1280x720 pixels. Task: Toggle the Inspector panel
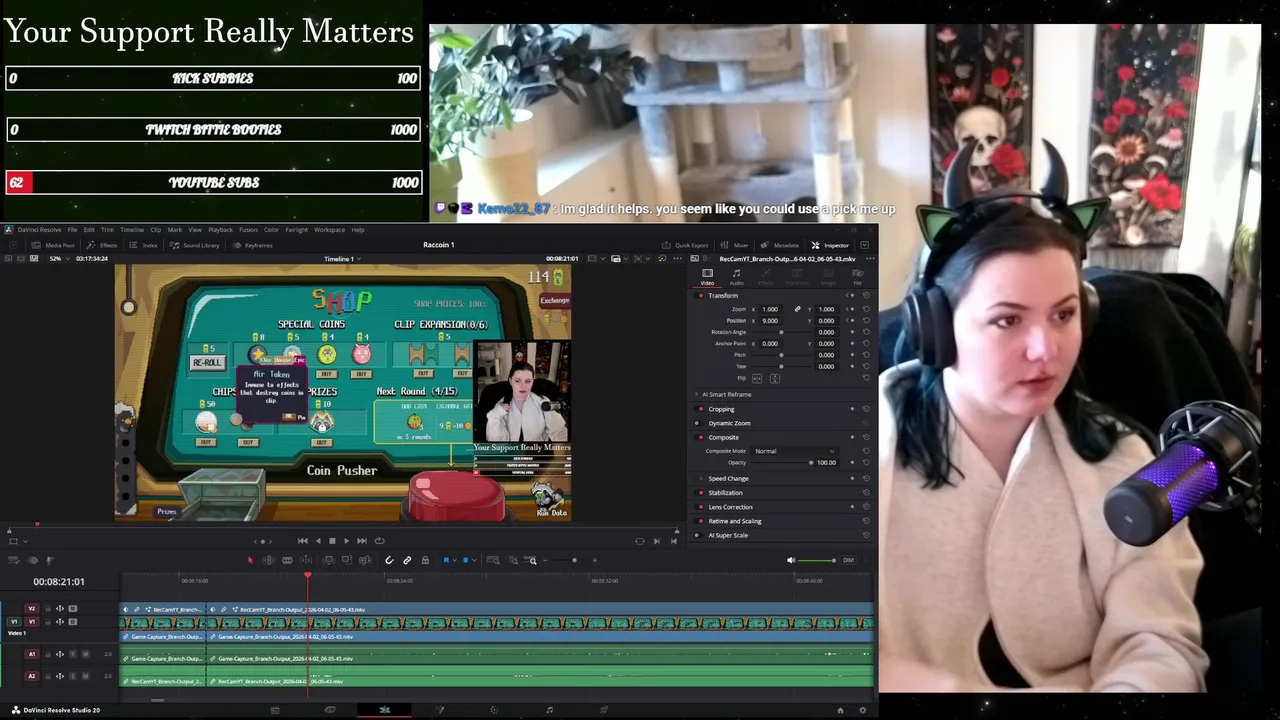pos(830,245)
